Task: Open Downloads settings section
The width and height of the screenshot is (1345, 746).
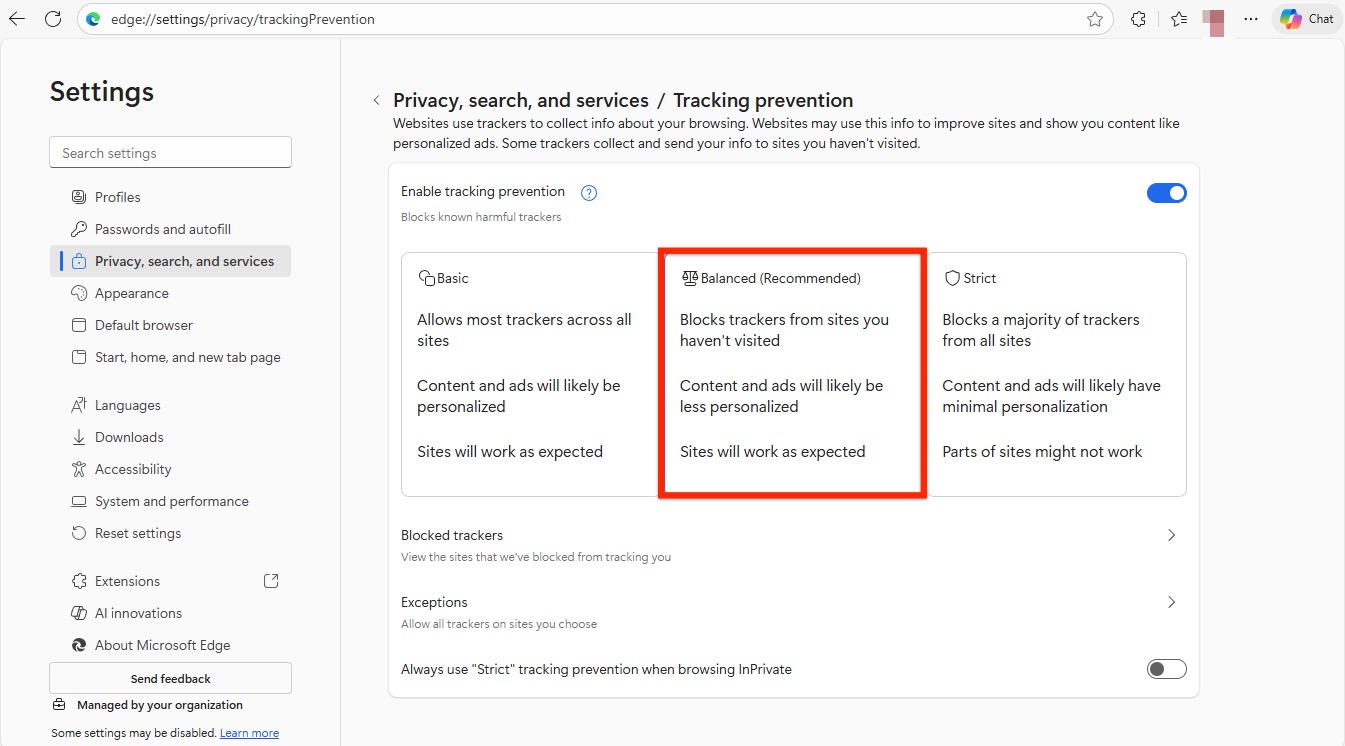Action: pyautogui.click(x=170, y=437)
